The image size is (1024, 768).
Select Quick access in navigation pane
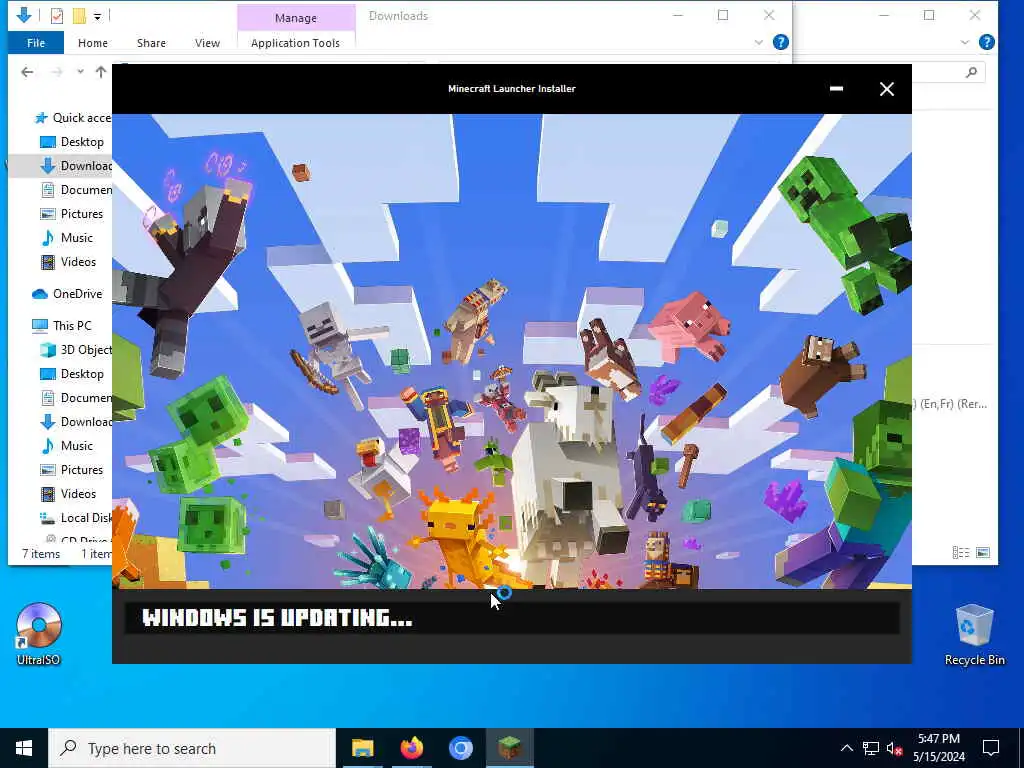click(x=73, y=118)
